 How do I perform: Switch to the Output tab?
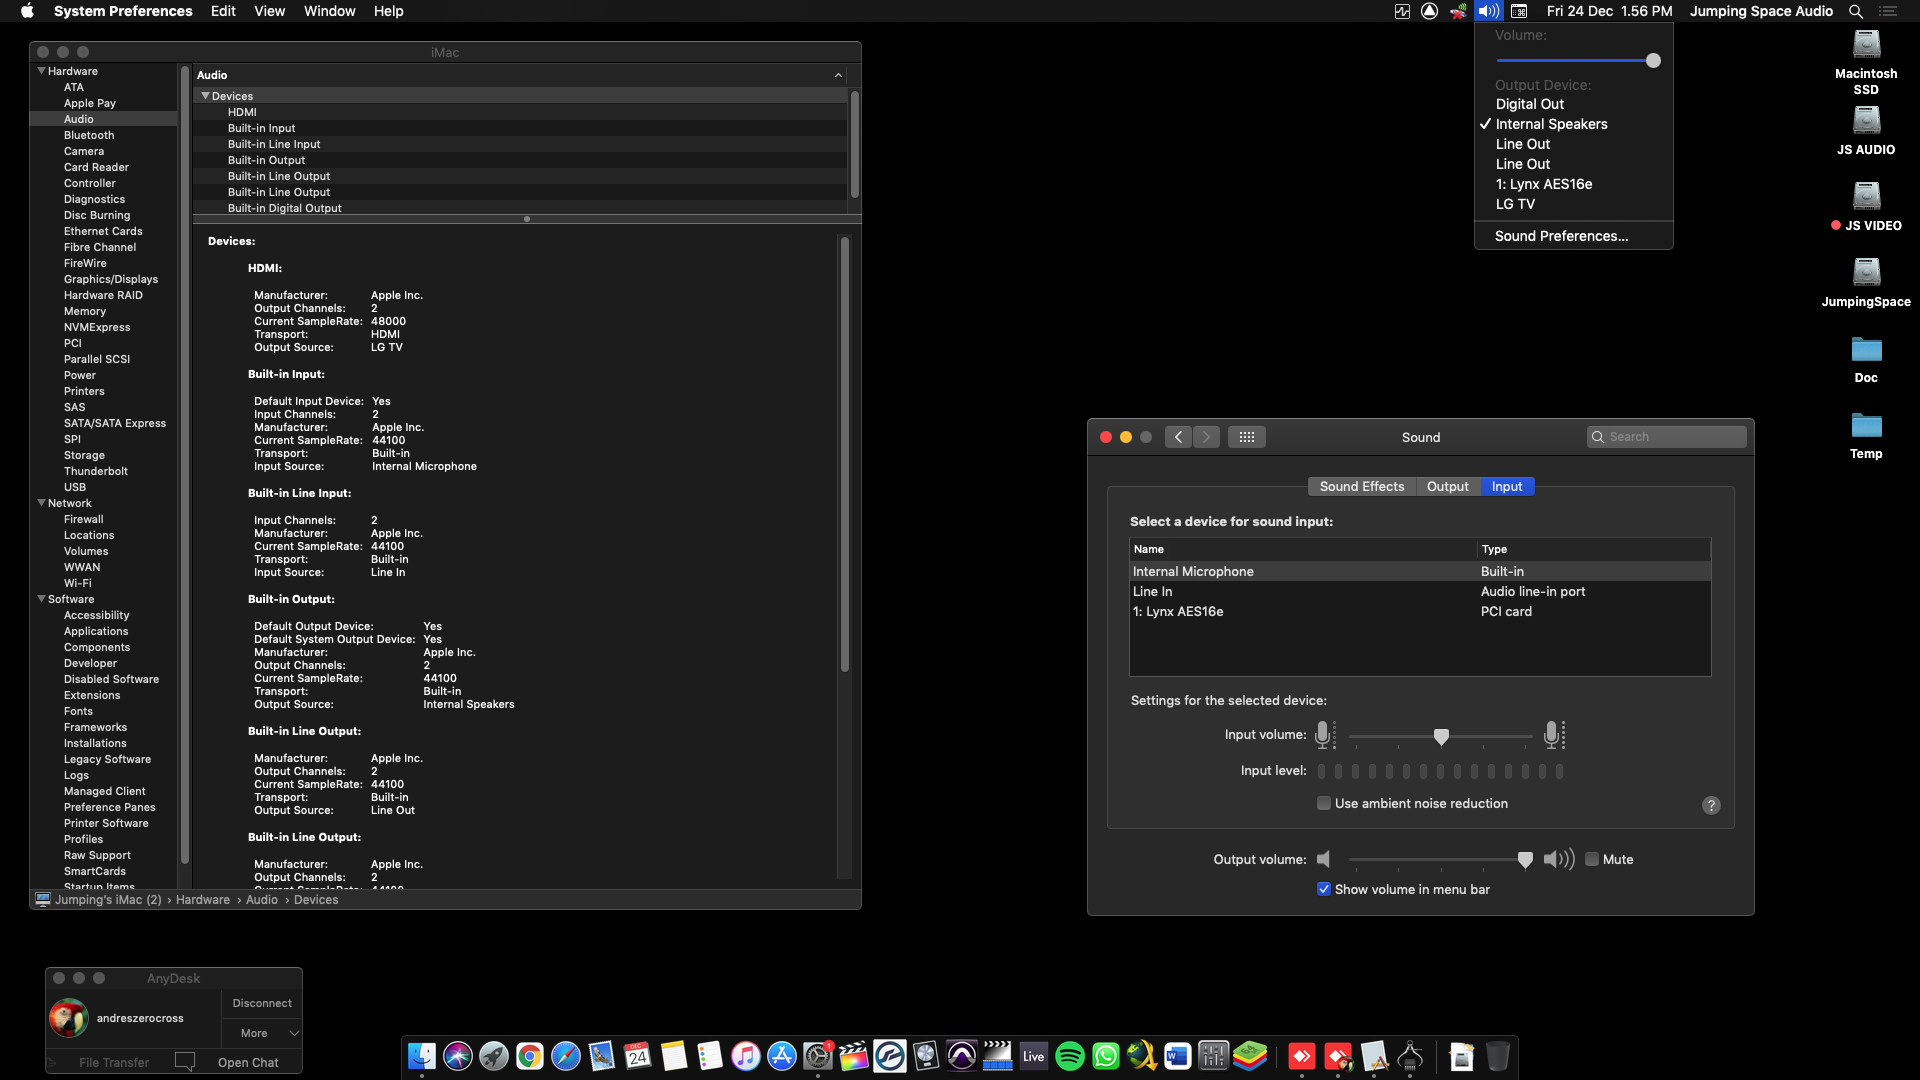tap(1447, 487)
